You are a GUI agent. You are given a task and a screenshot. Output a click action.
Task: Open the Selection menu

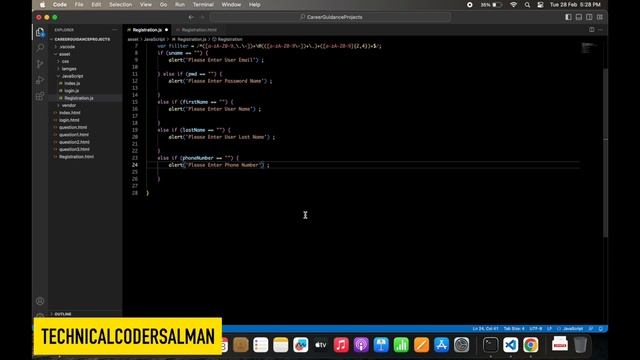point(120,5)
